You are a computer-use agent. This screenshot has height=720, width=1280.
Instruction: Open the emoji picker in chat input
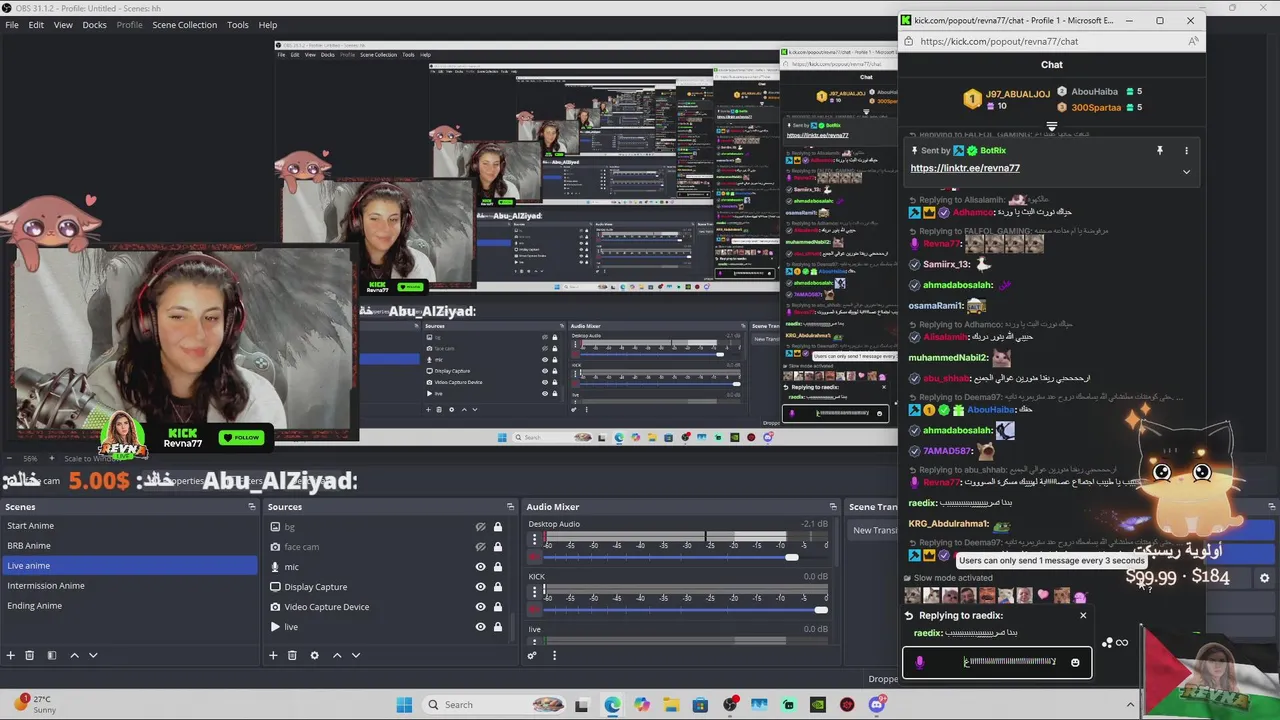point(1075,662)
